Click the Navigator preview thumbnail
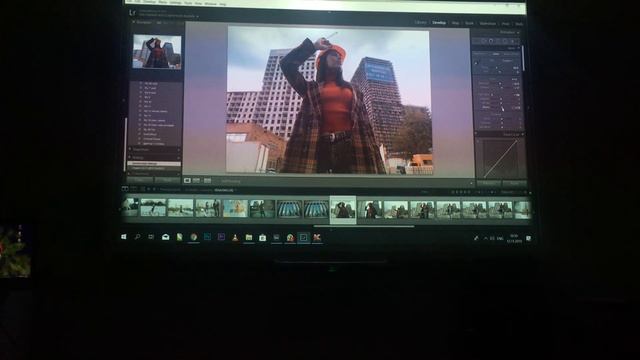Image resolution: width=640 pixels, height=360 pixels. click(157, 52)
